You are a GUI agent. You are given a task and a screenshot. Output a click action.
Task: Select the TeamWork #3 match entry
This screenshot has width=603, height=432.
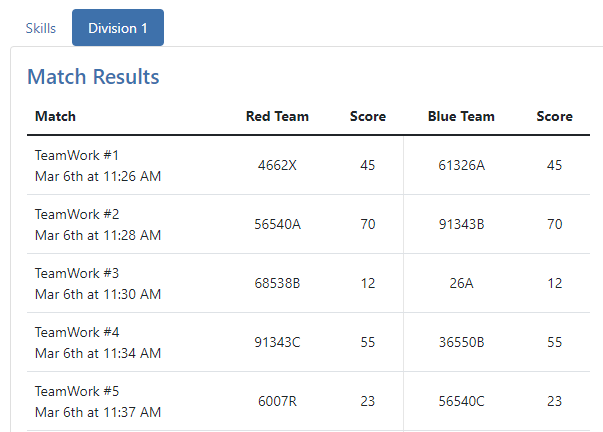(77, 273)
